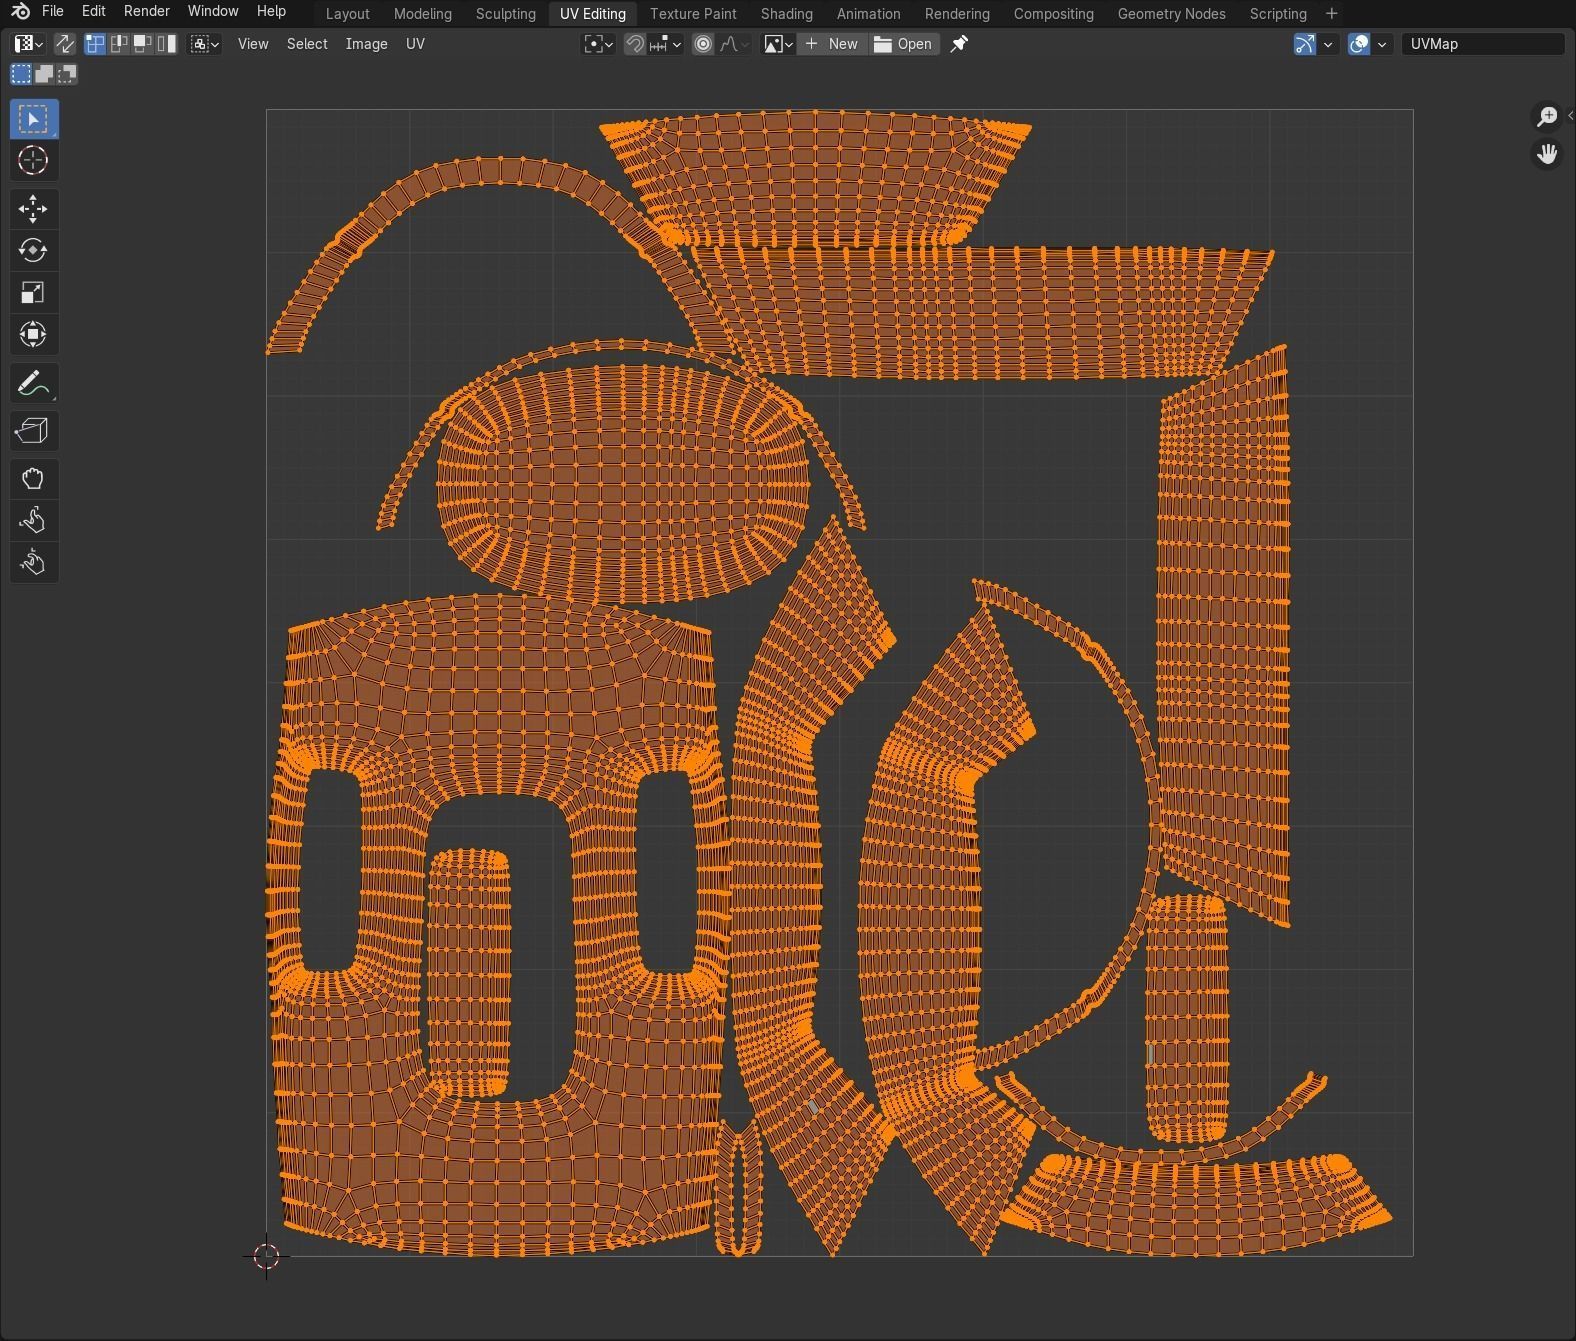
Task: Enable island select mode
Action: [167, 44]
